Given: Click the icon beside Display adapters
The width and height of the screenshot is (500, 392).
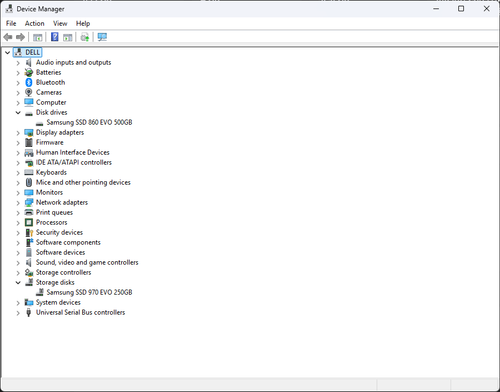Looking at the screenshot, I should pyautogui.click(x=29, y=133).
